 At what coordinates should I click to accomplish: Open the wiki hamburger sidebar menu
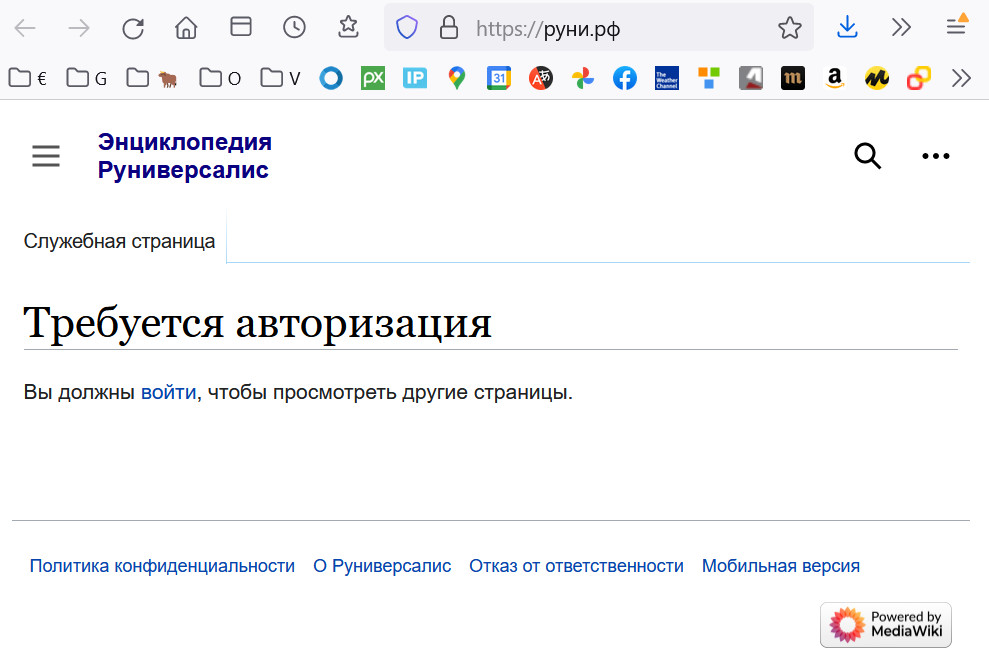tap(46, 156)
